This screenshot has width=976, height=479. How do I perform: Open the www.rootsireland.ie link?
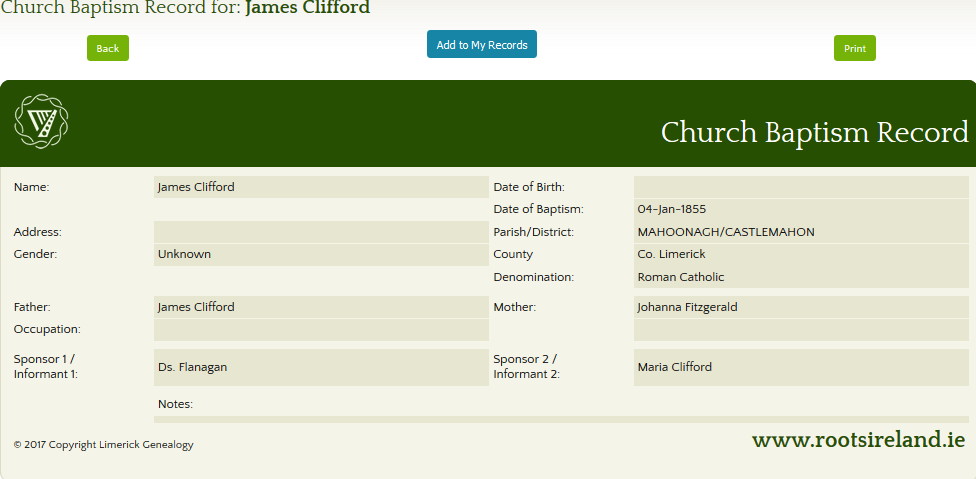858,440
